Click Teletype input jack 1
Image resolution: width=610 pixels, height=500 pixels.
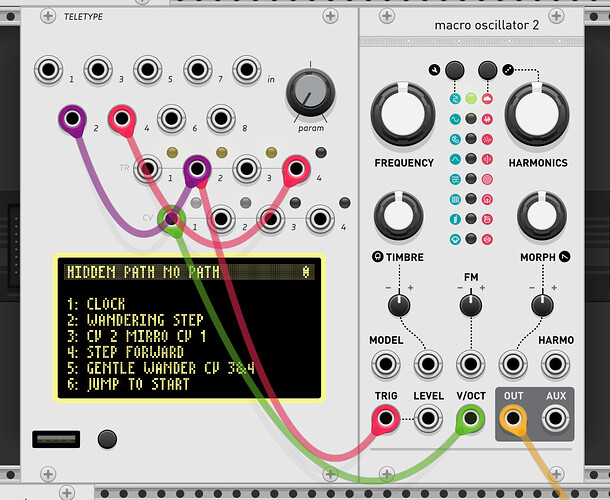pyautogui.click(x=47, y=70)
